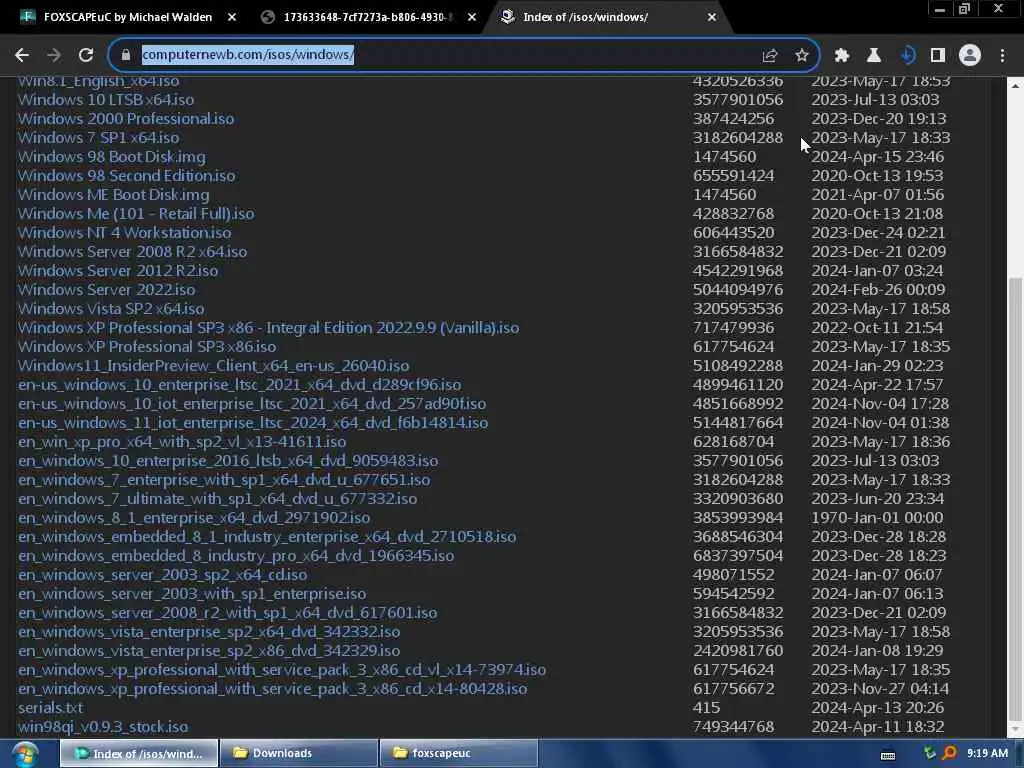This screenshot has width=1024, height=768.
Task: Download win98qi_v0.9.3_stock.iso
Action: click(103, 727)
